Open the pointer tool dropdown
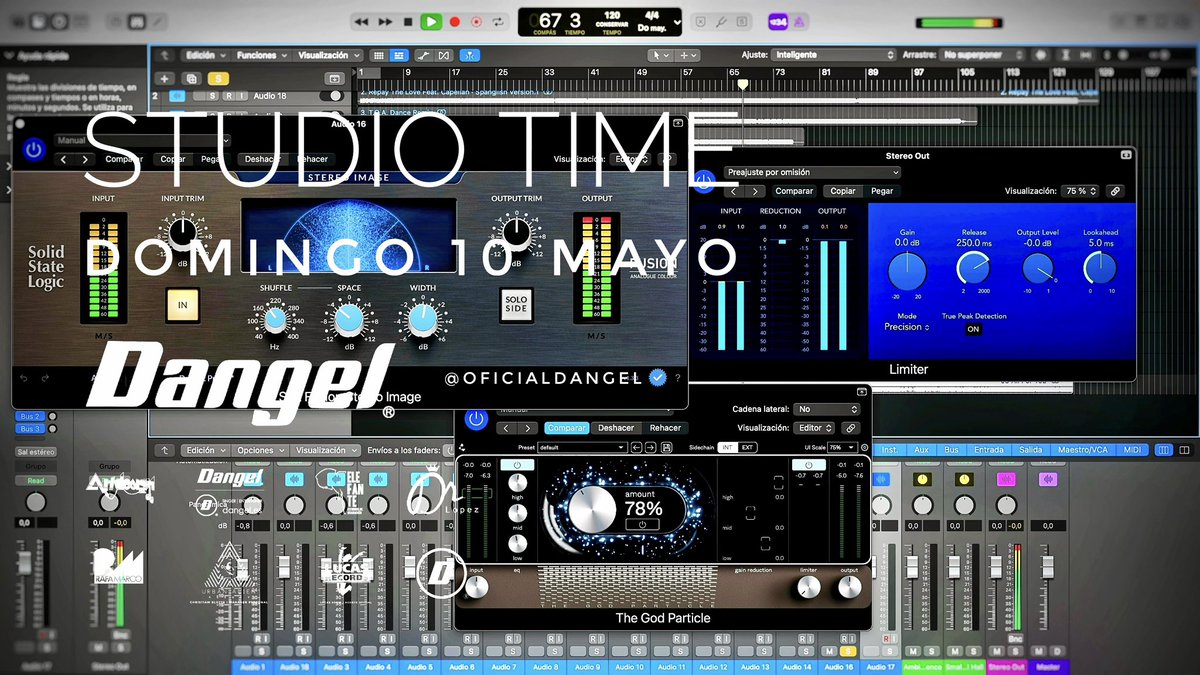The width and height of the screenshot is (1200, 675). click(x=659, y=55)
